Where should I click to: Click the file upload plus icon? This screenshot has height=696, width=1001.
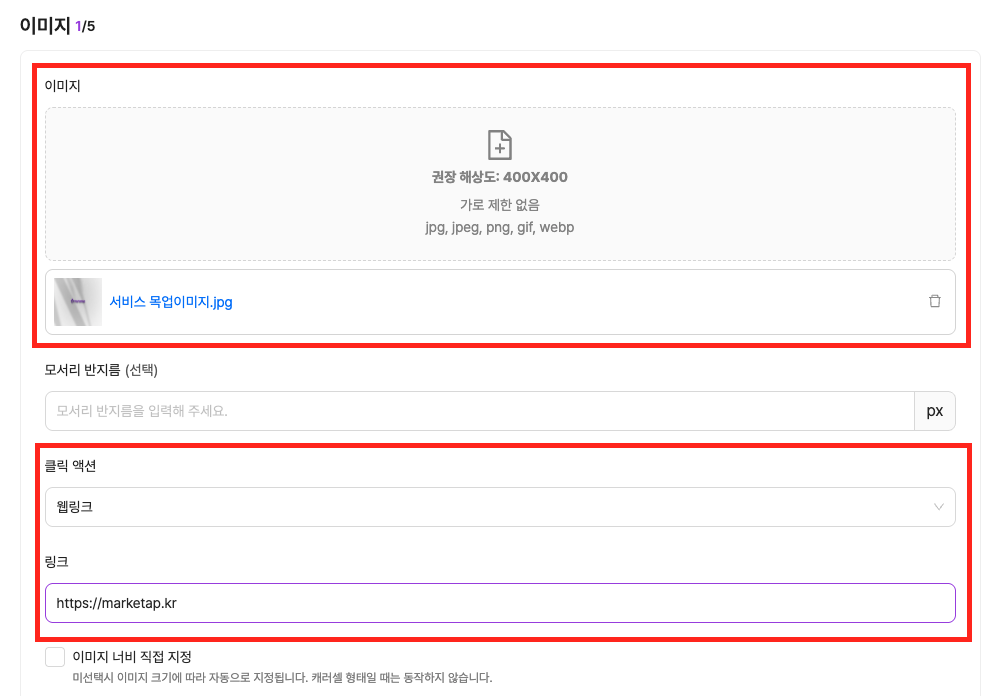(499, 145)
